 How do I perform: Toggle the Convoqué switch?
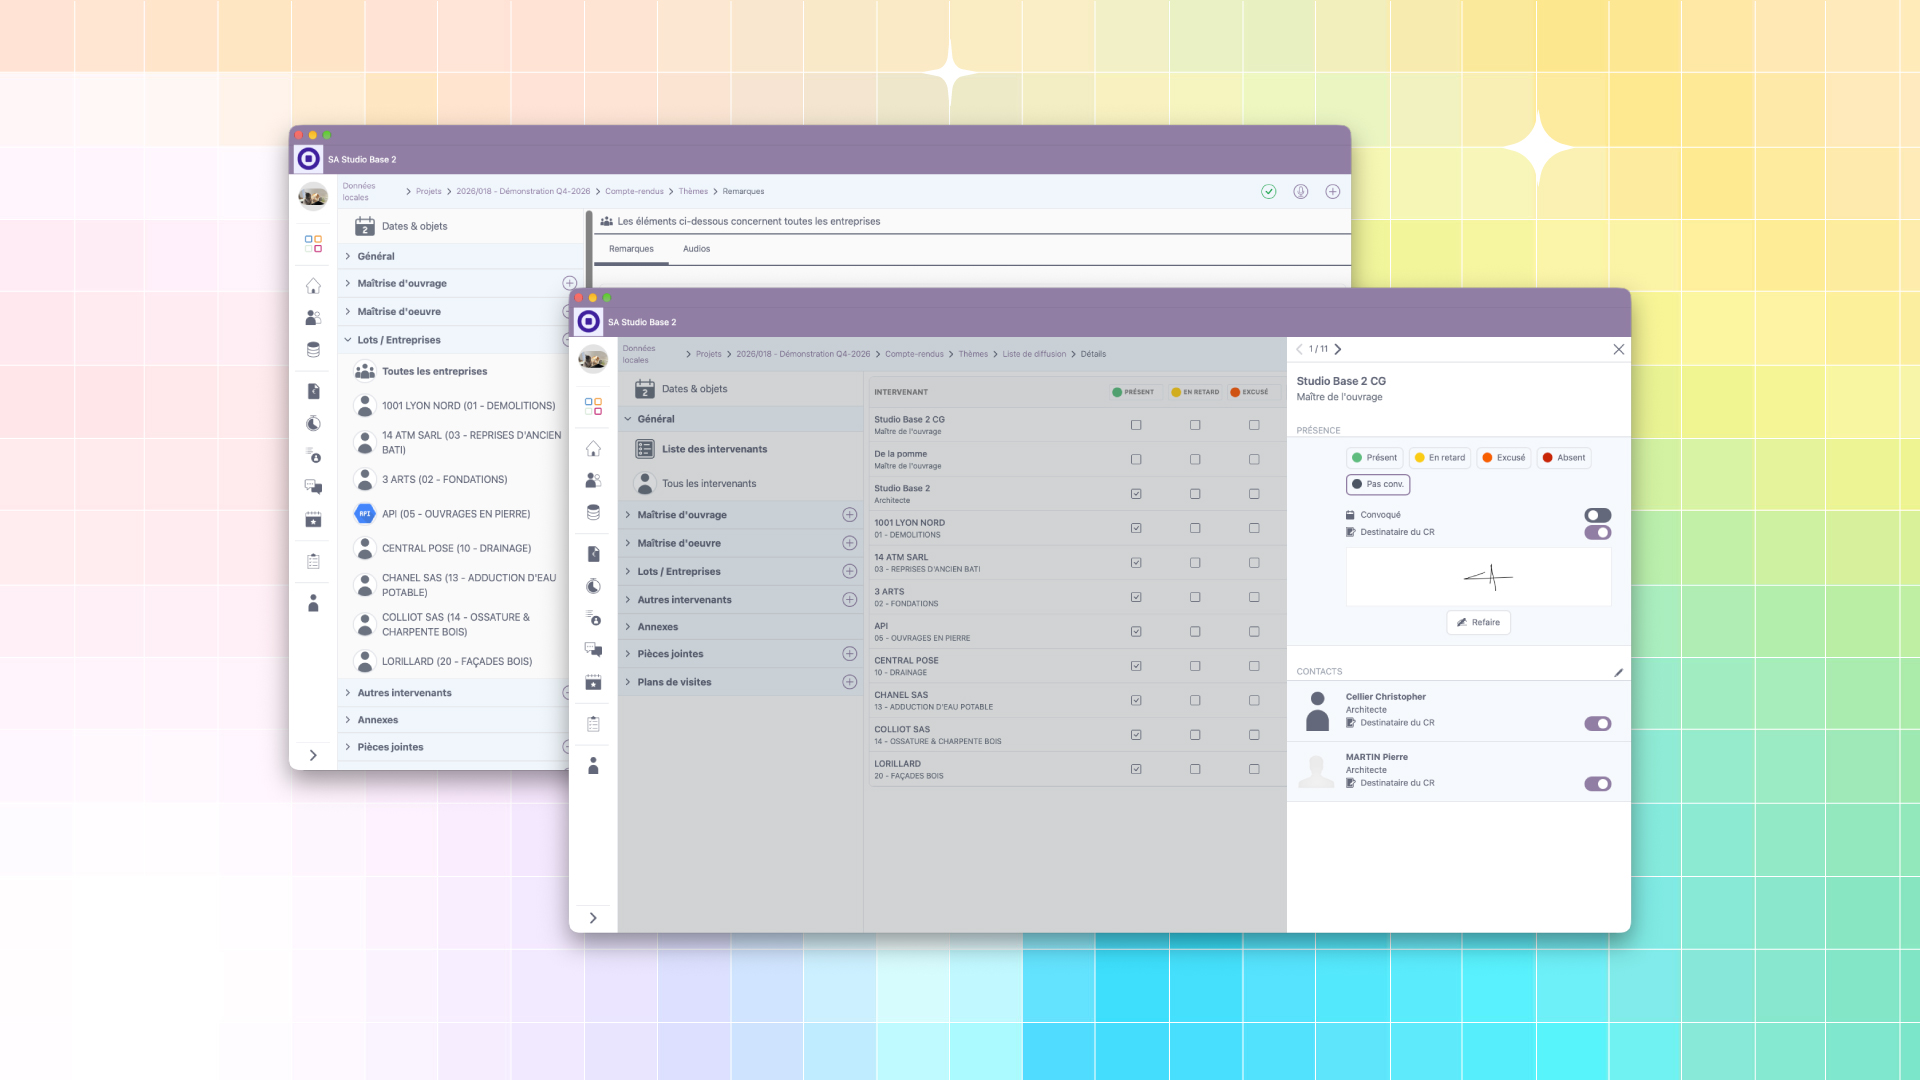point(1597,515)
